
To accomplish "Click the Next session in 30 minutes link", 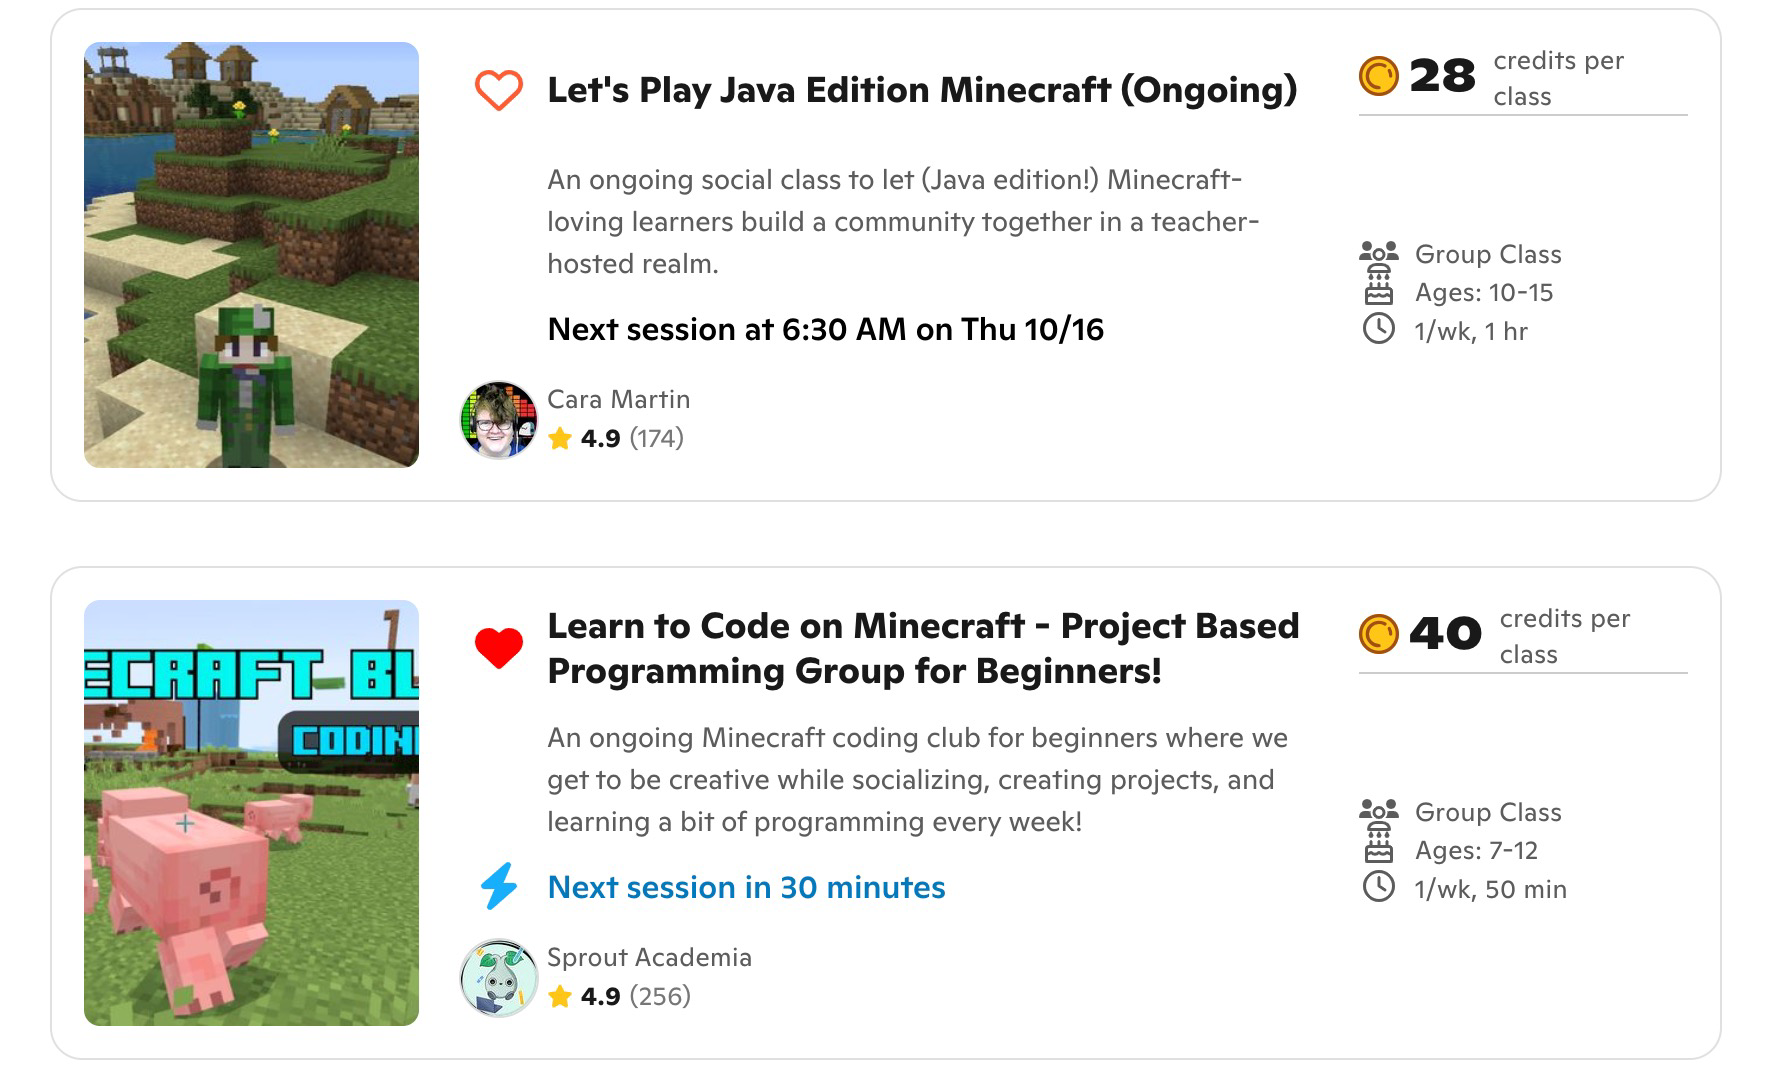I will pos(746,887).
